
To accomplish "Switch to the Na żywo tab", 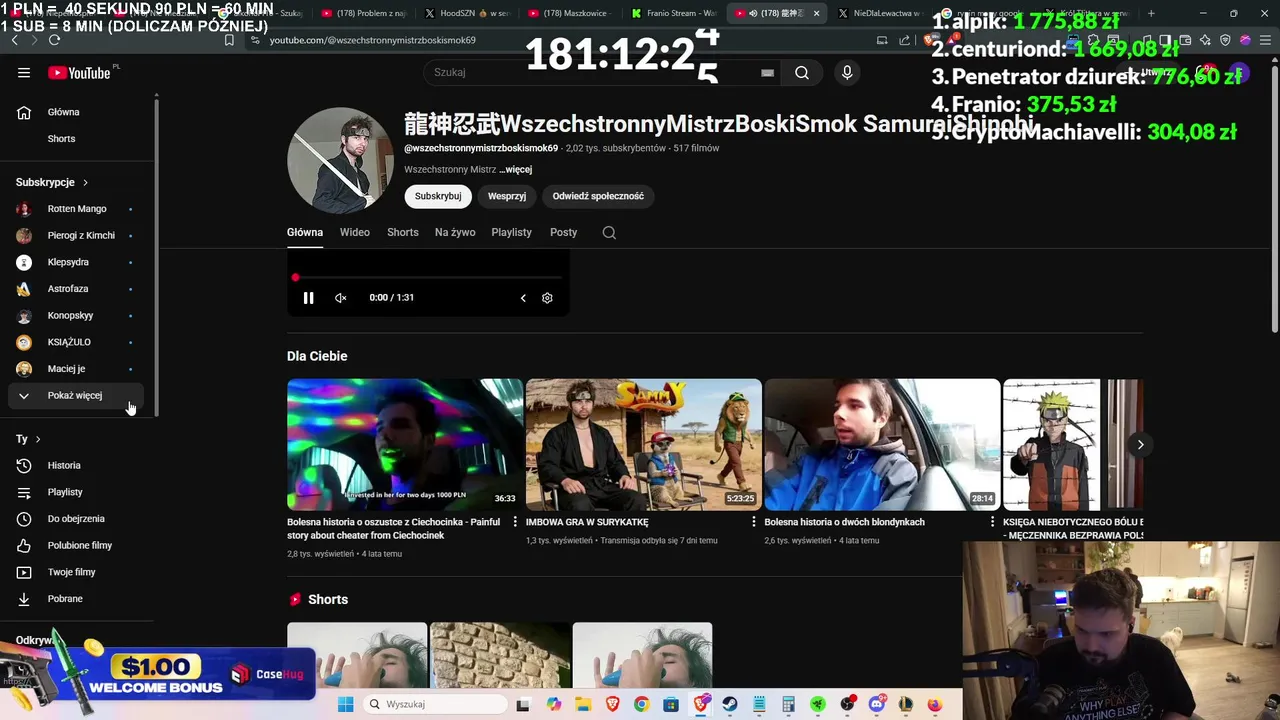I will point(455,232).
